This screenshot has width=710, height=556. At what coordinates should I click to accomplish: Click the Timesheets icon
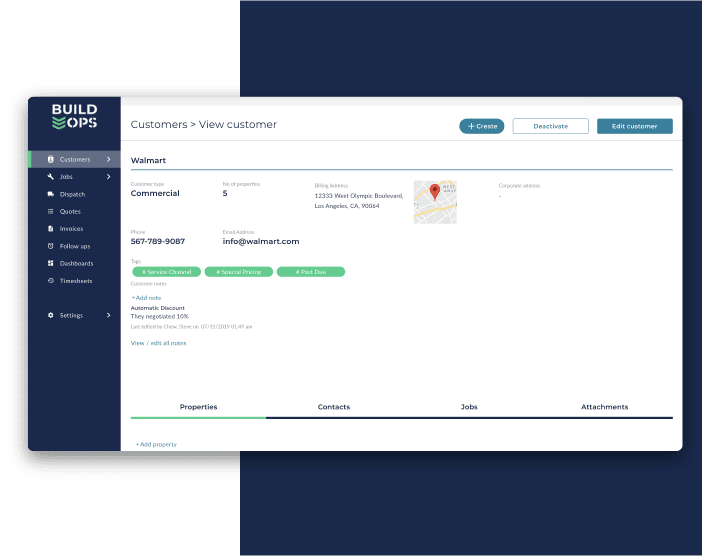[x=51, y=281]
